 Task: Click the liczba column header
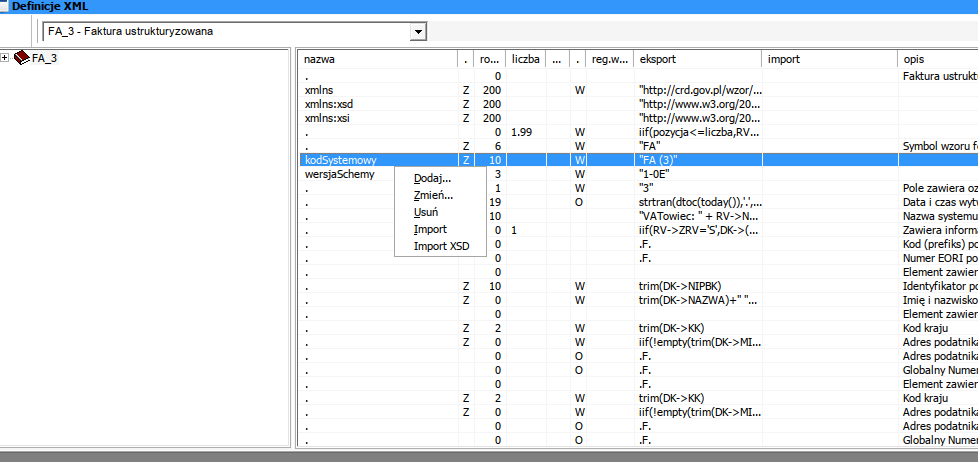[525, 59]
